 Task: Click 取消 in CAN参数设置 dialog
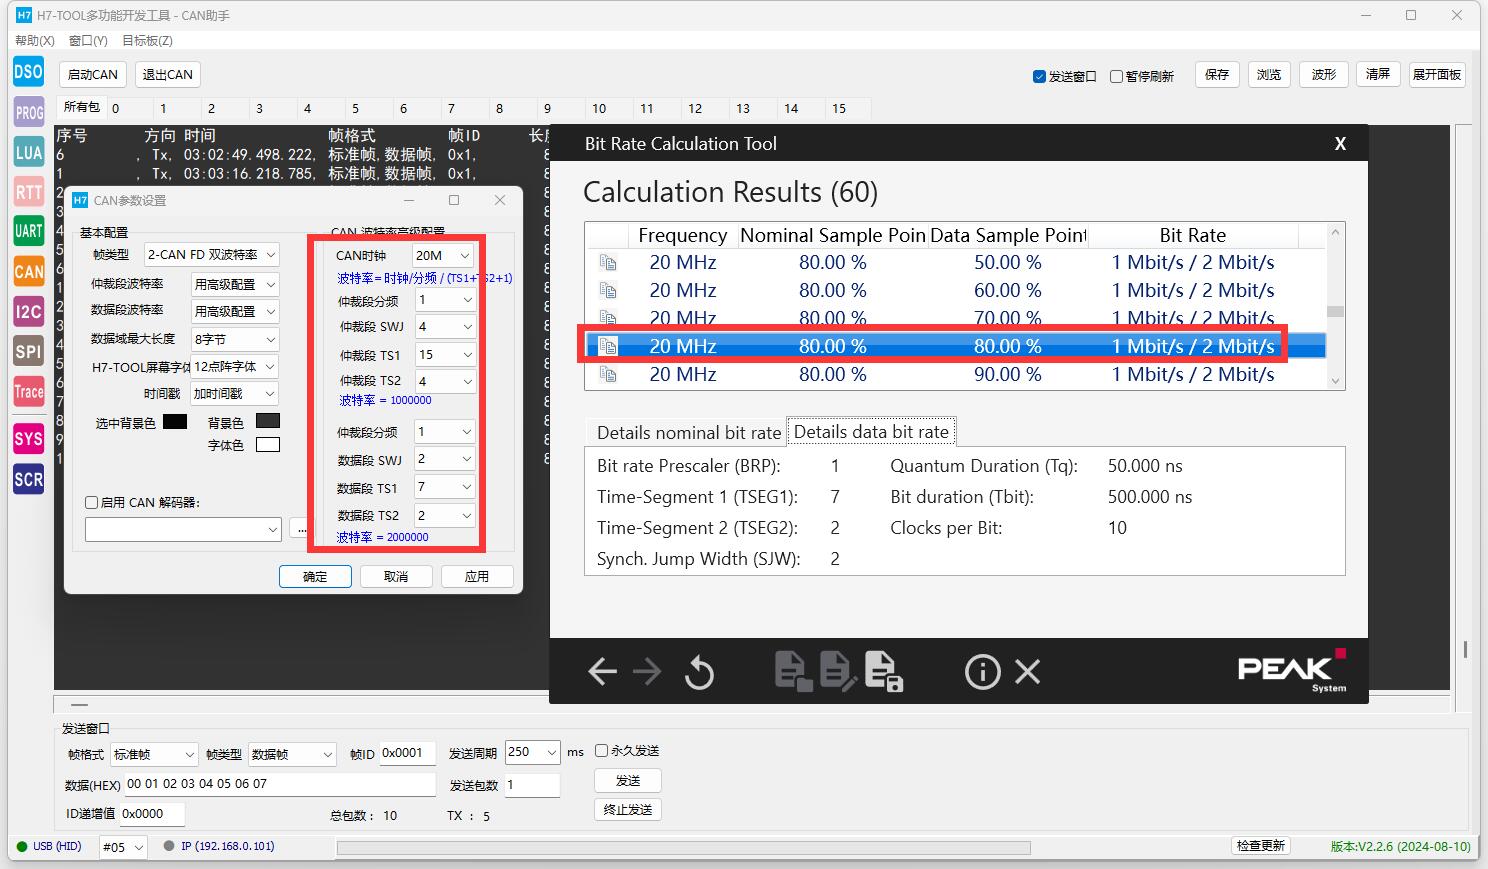tap(396, 576)
